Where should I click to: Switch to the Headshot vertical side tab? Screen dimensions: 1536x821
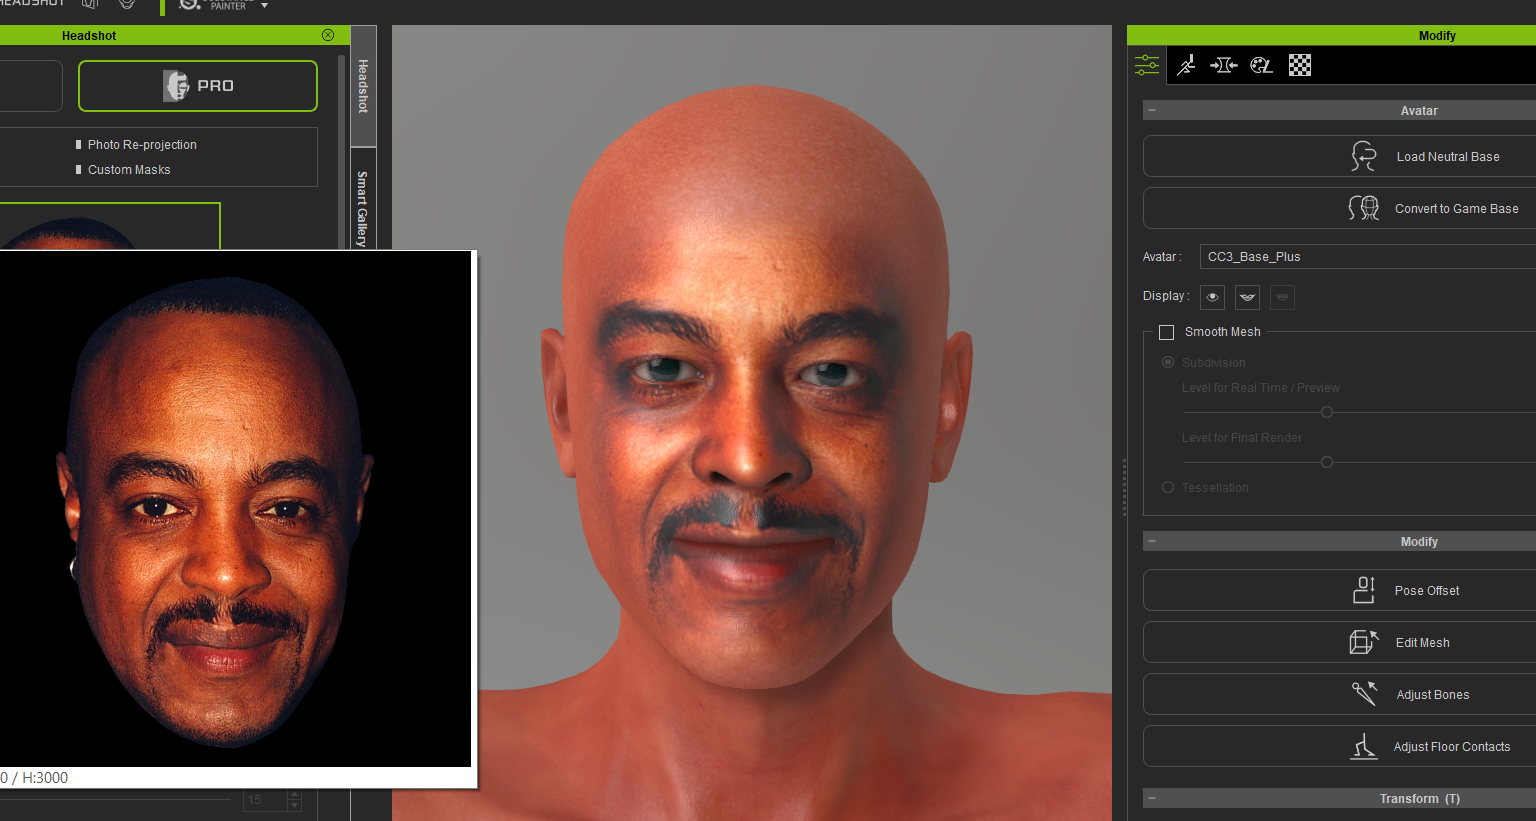(x=363, y=86)
